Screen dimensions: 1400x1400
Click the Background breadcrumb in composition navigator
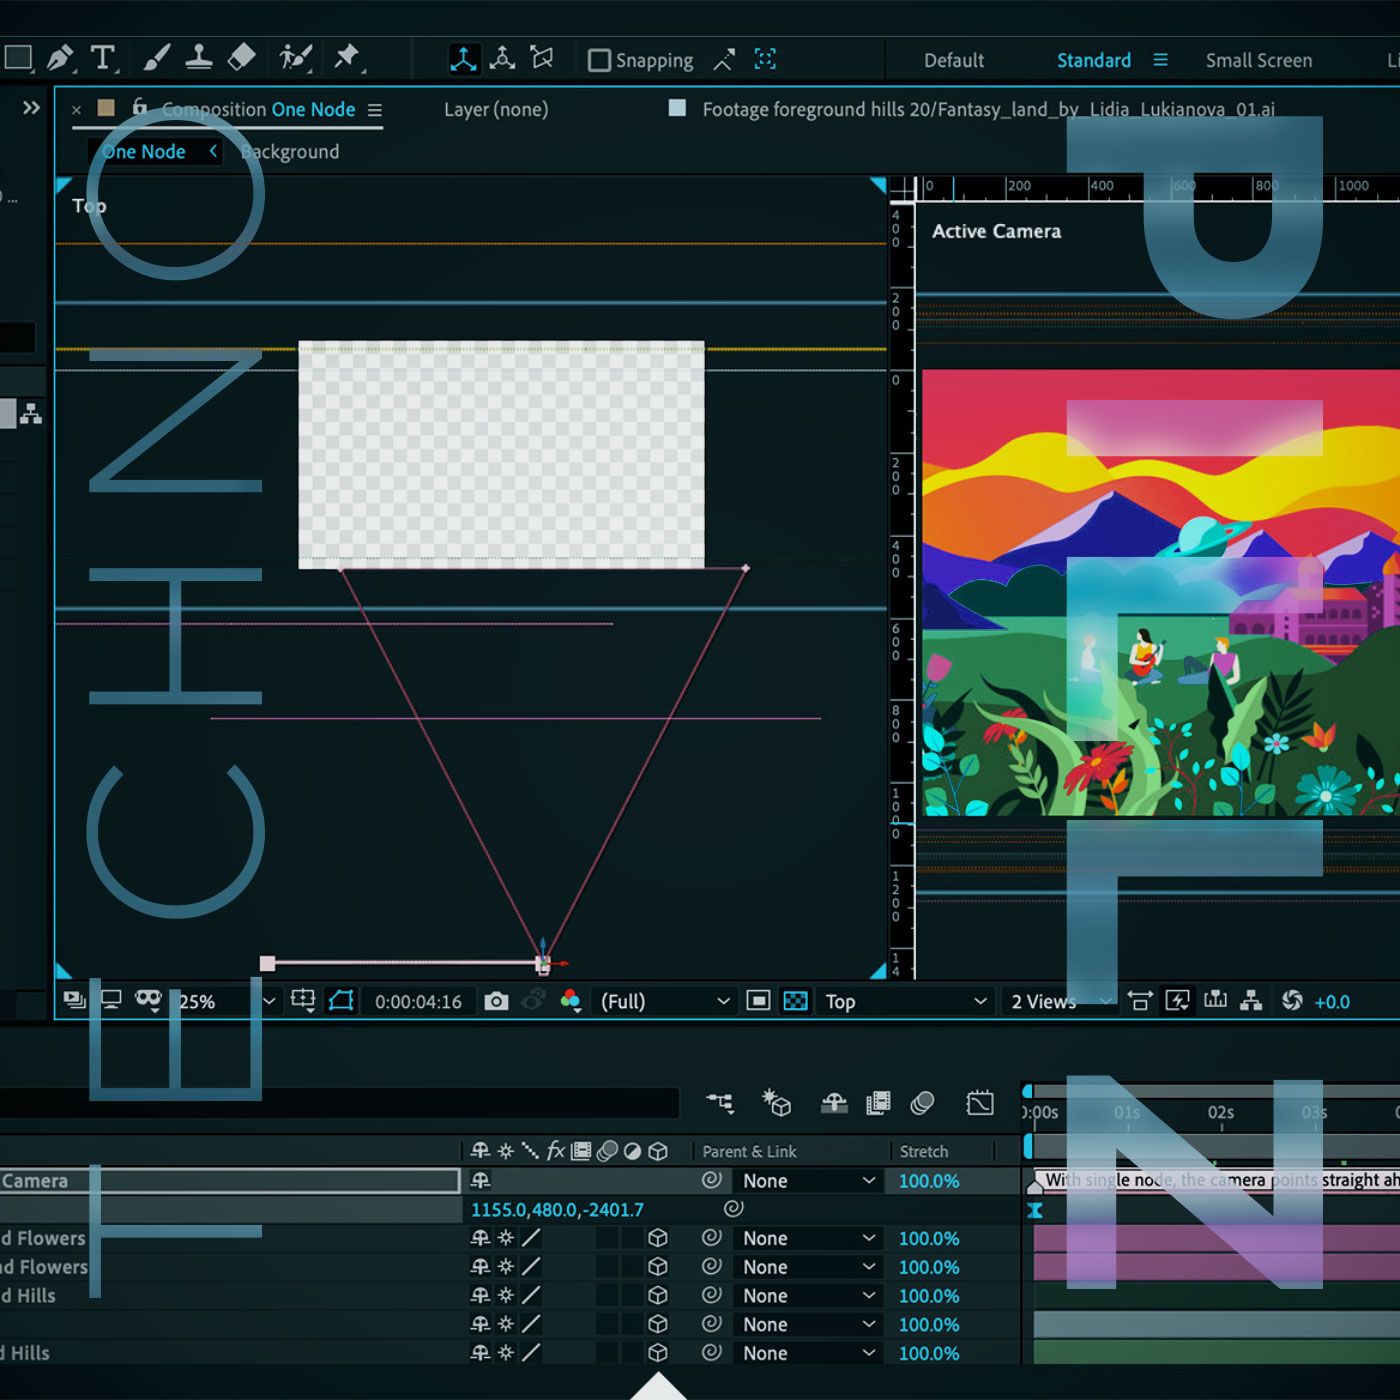tap(290, 152)
